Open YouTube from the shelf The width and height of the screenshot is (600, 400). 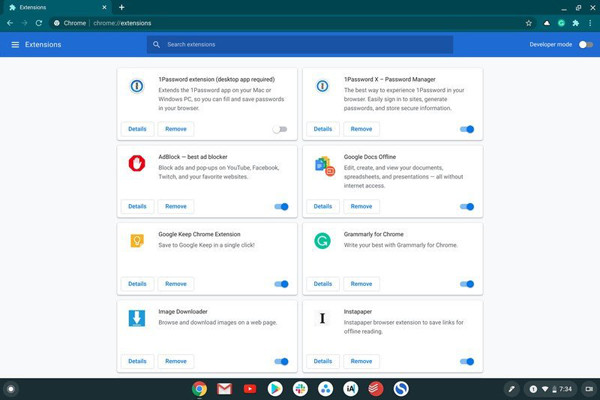(250, 389)
